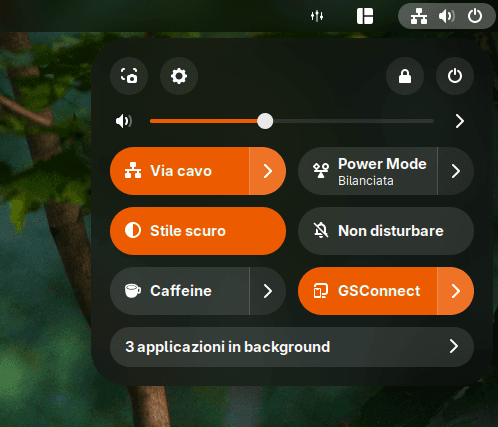Open the tiling layout icon in top bar
Viewport: 498px width, 427px height.
(365, 16)
